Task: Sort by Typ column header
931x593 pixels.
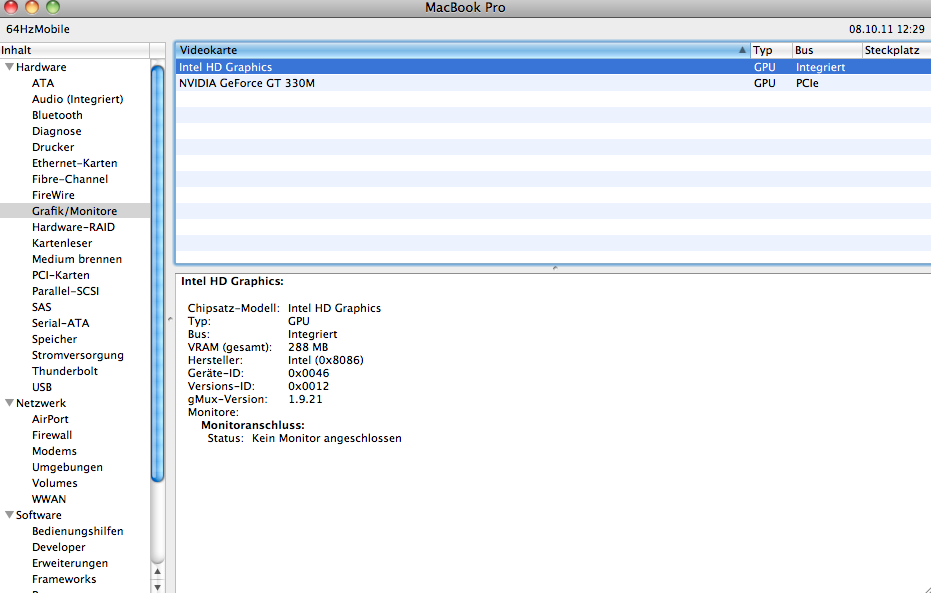Action: click(x=771, y=50)
